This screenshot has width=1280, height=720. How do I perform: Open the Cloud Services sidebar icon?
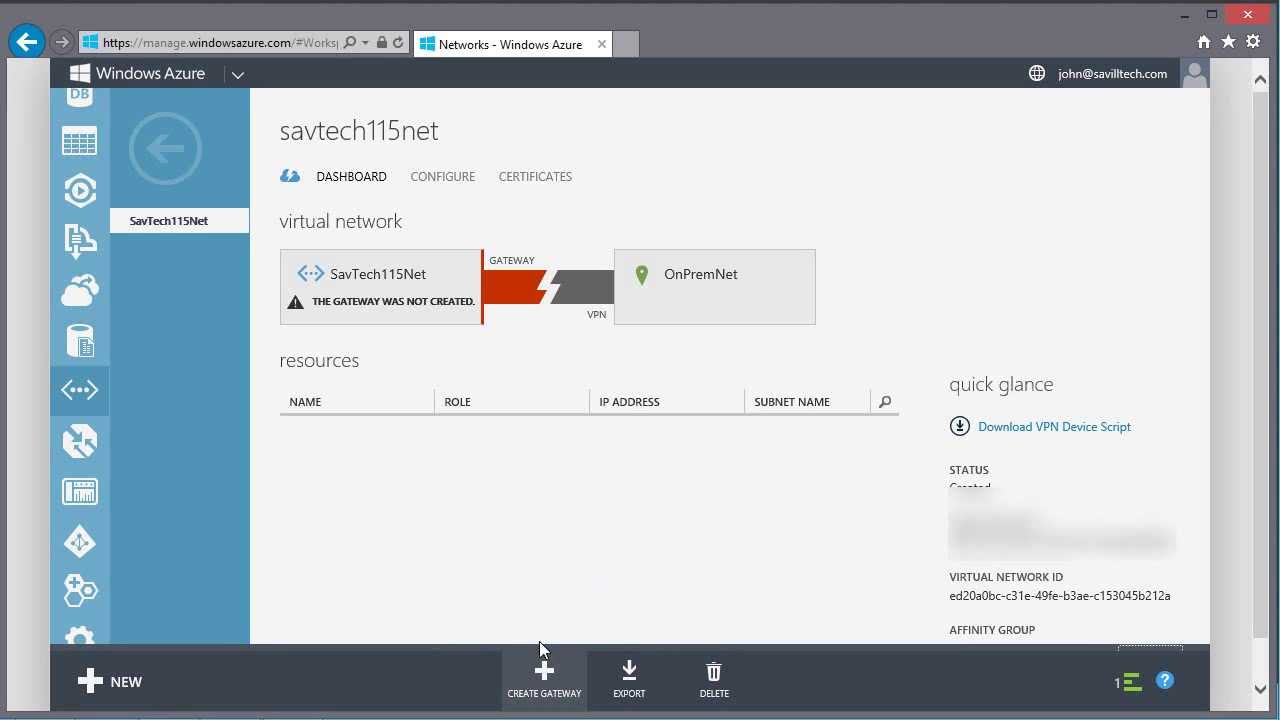point(79,290)
